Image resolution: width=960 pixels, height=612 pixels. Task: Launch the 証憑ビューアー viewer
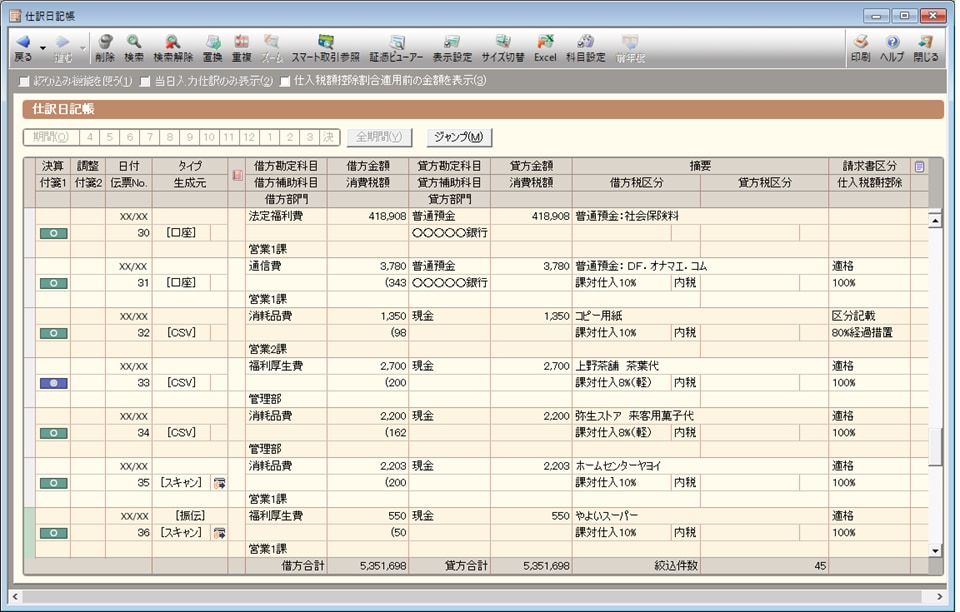[397, 47]
